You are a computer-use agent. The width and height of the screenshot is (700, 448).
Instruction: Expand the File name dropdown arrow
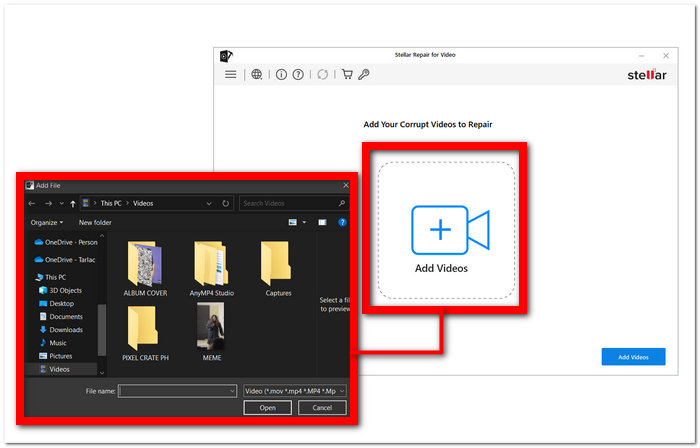pos(232,391)
